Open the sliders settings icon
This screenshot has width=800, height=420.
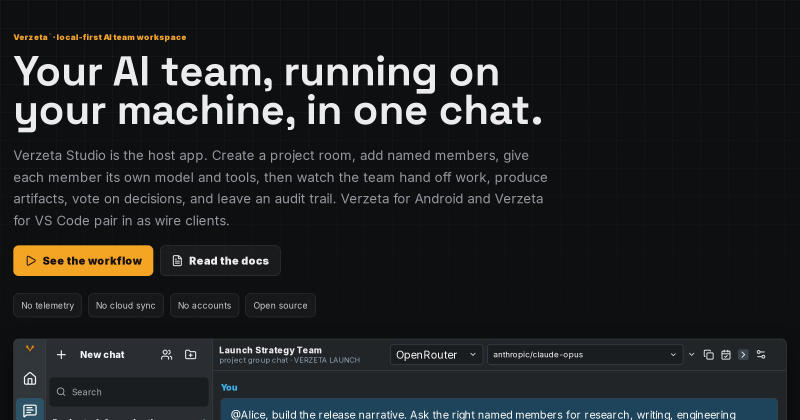pyautogui.click(x=761, y=355)
